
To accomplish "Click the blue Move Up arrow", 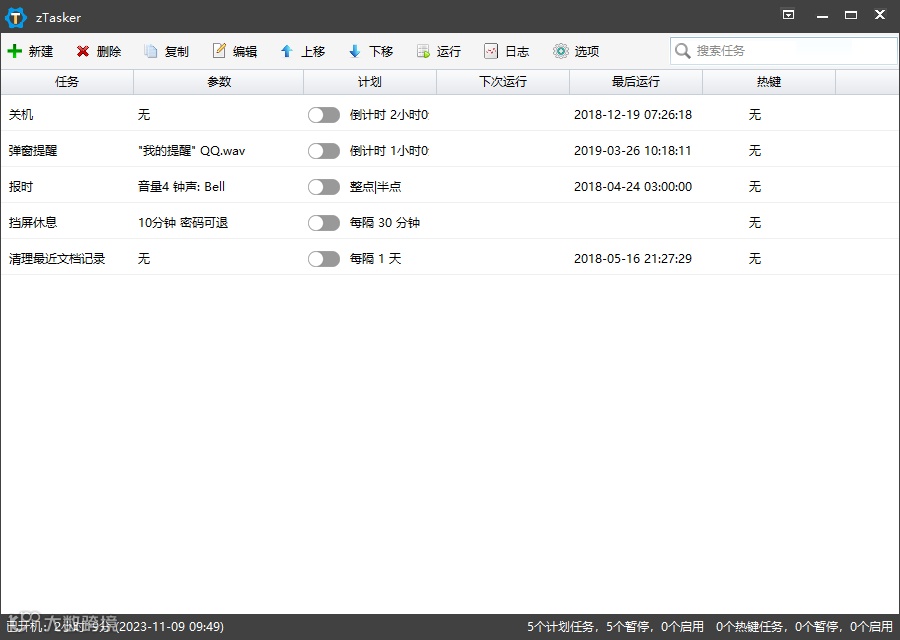I will 286,51.
